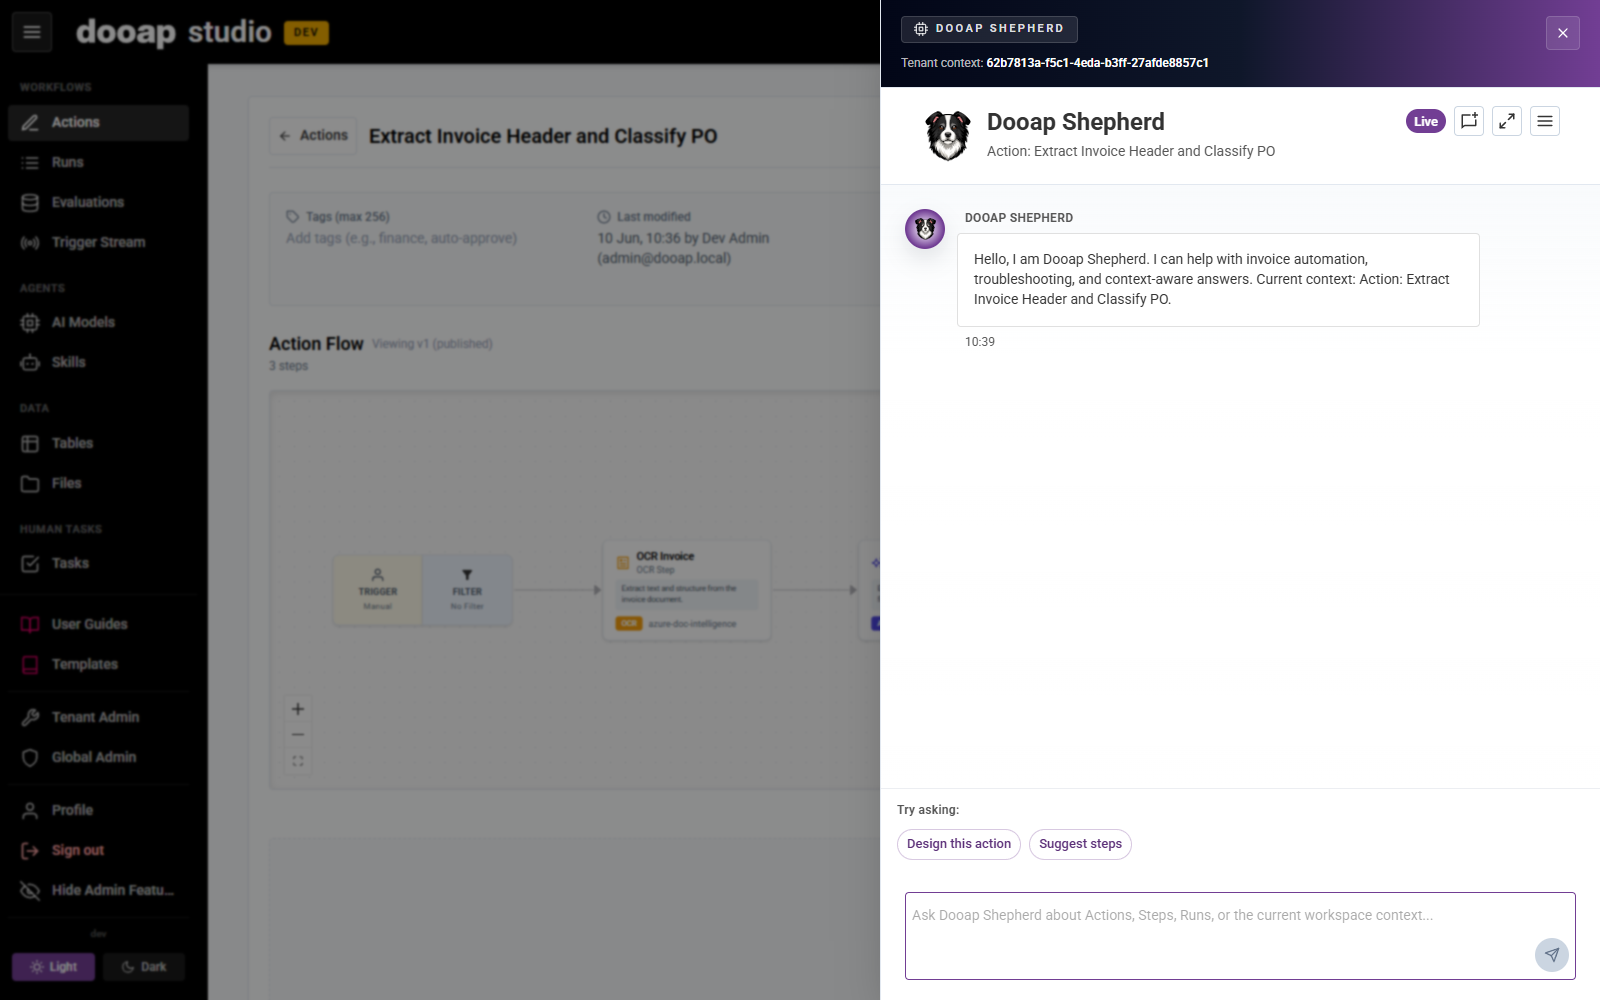
Task: Open the Shepherd panel menu
Action: point(1545,121)
